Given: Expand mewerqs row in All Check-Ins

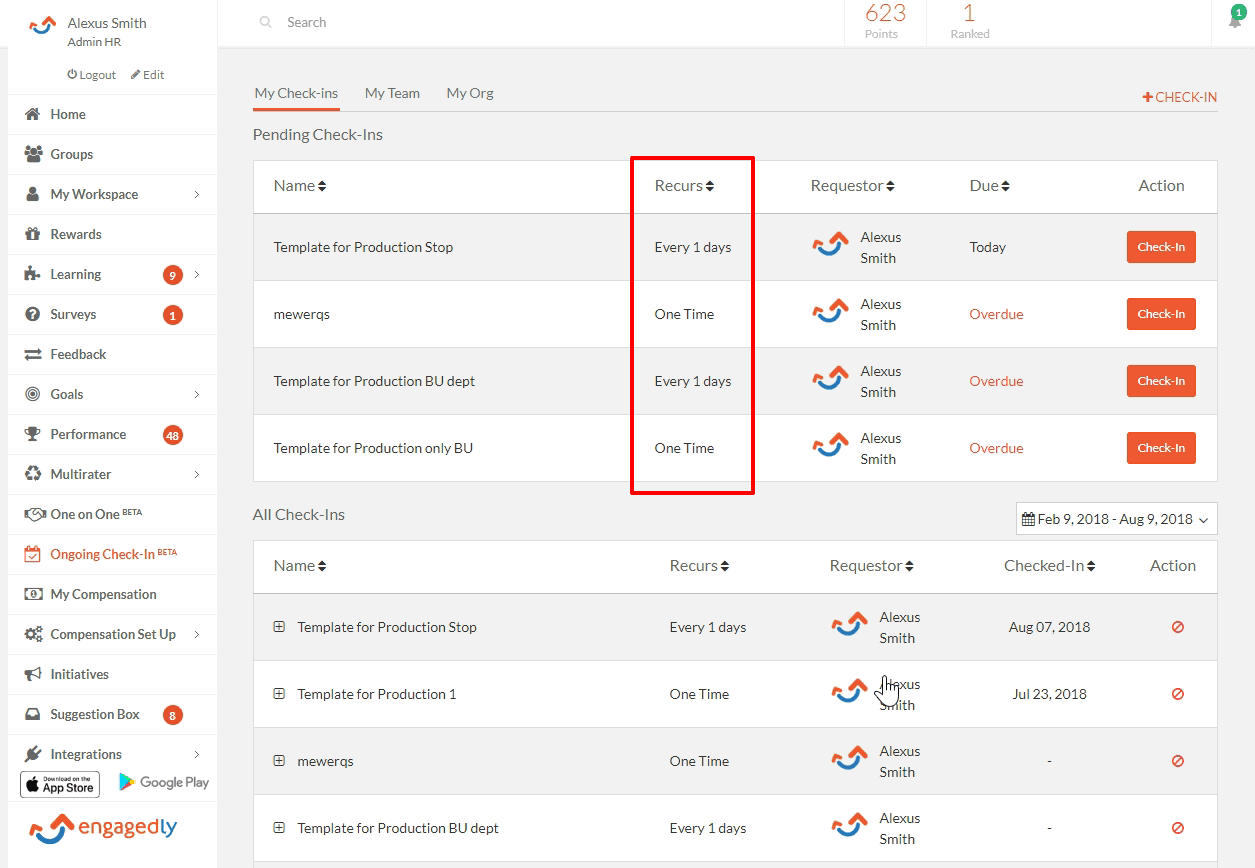Looking at the screenshot, I should pos(279,761).
